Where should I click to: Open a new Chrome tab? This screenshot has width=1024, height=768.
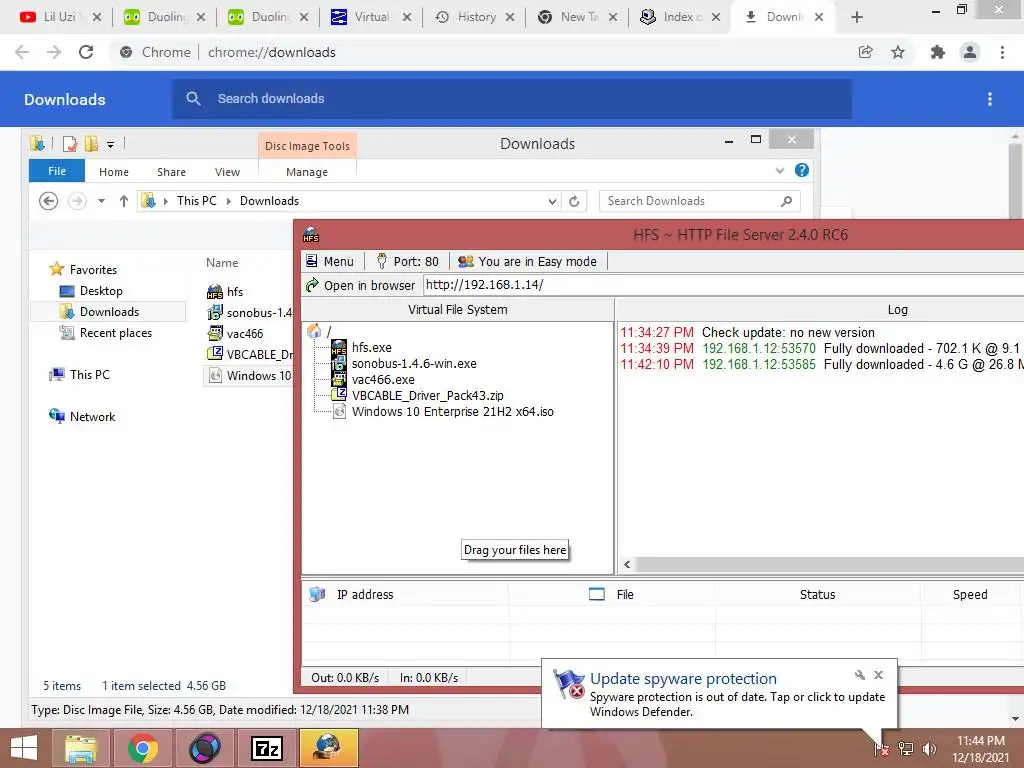point(857,17)
